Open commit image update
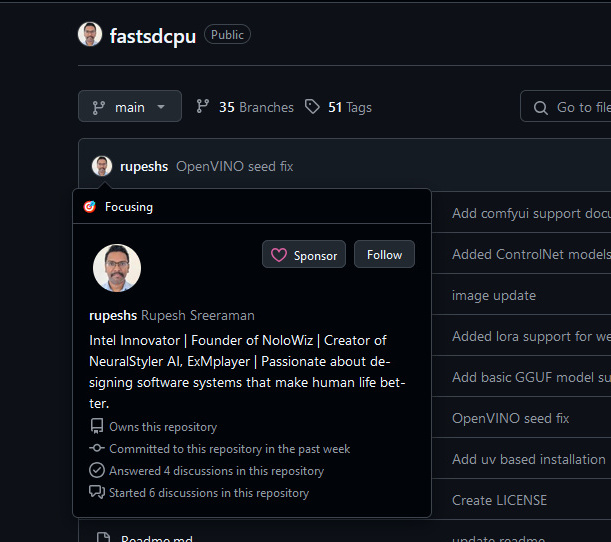Screen dimensions: 611x542 (494, 295)
